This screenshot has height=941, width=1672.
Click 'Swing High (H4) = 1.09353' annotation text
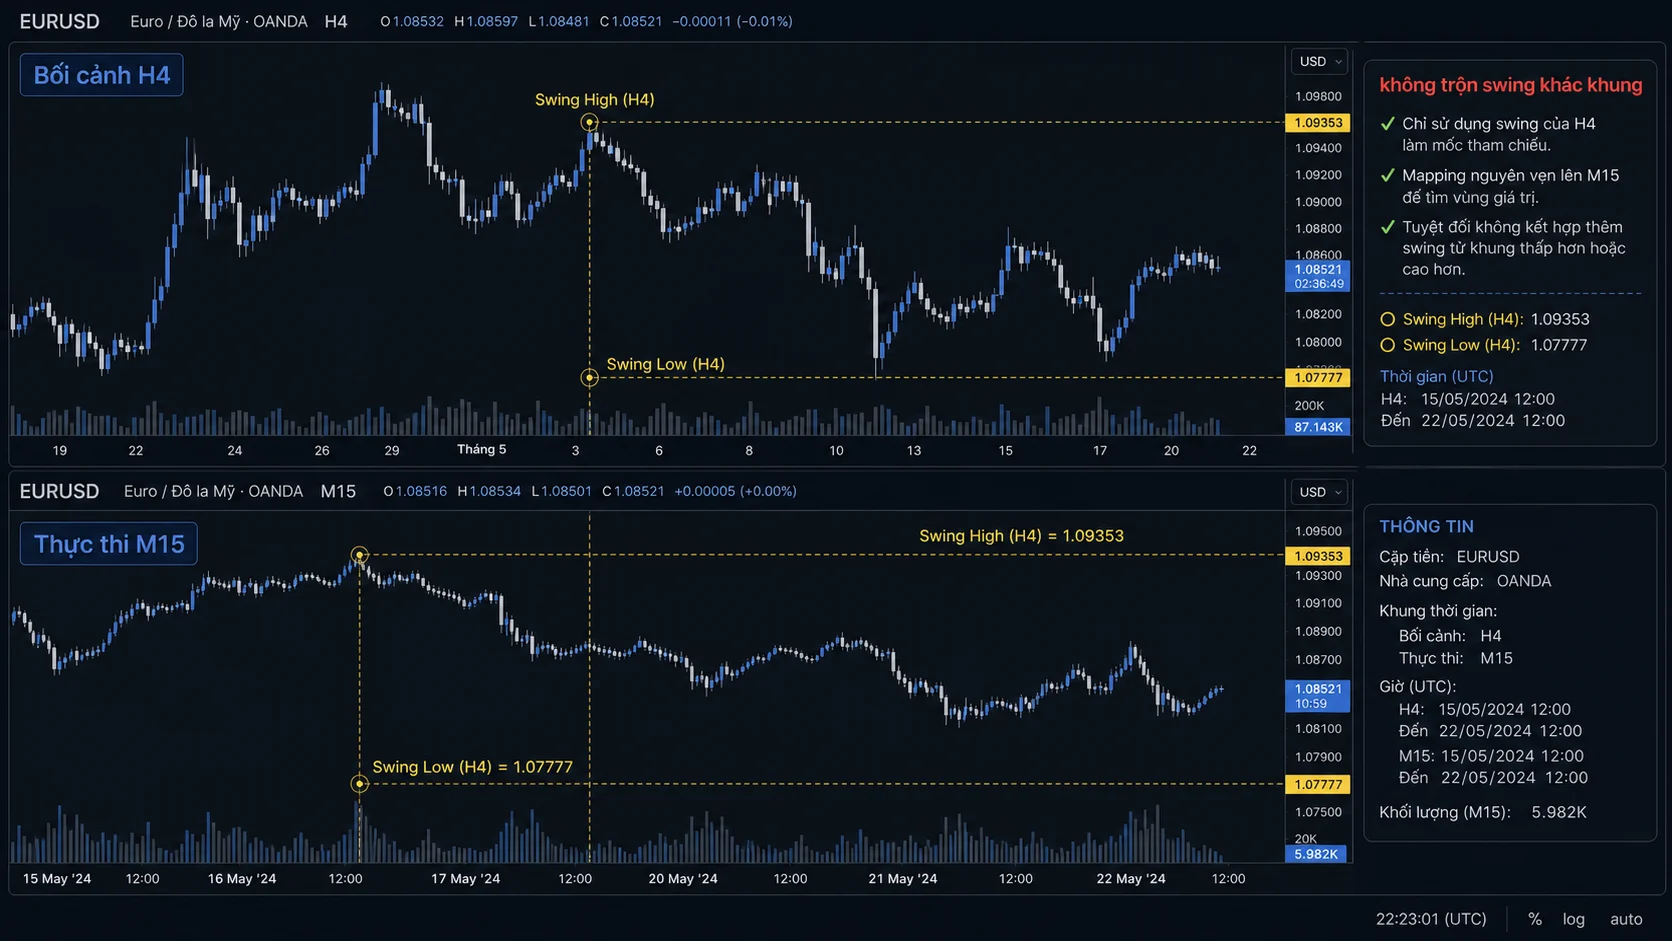click(1021, 536)
